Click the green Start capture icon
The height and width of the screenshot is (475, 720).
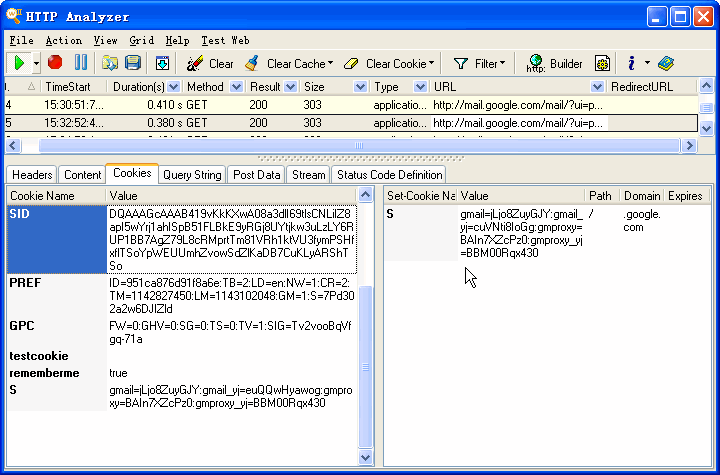(19, 63)
